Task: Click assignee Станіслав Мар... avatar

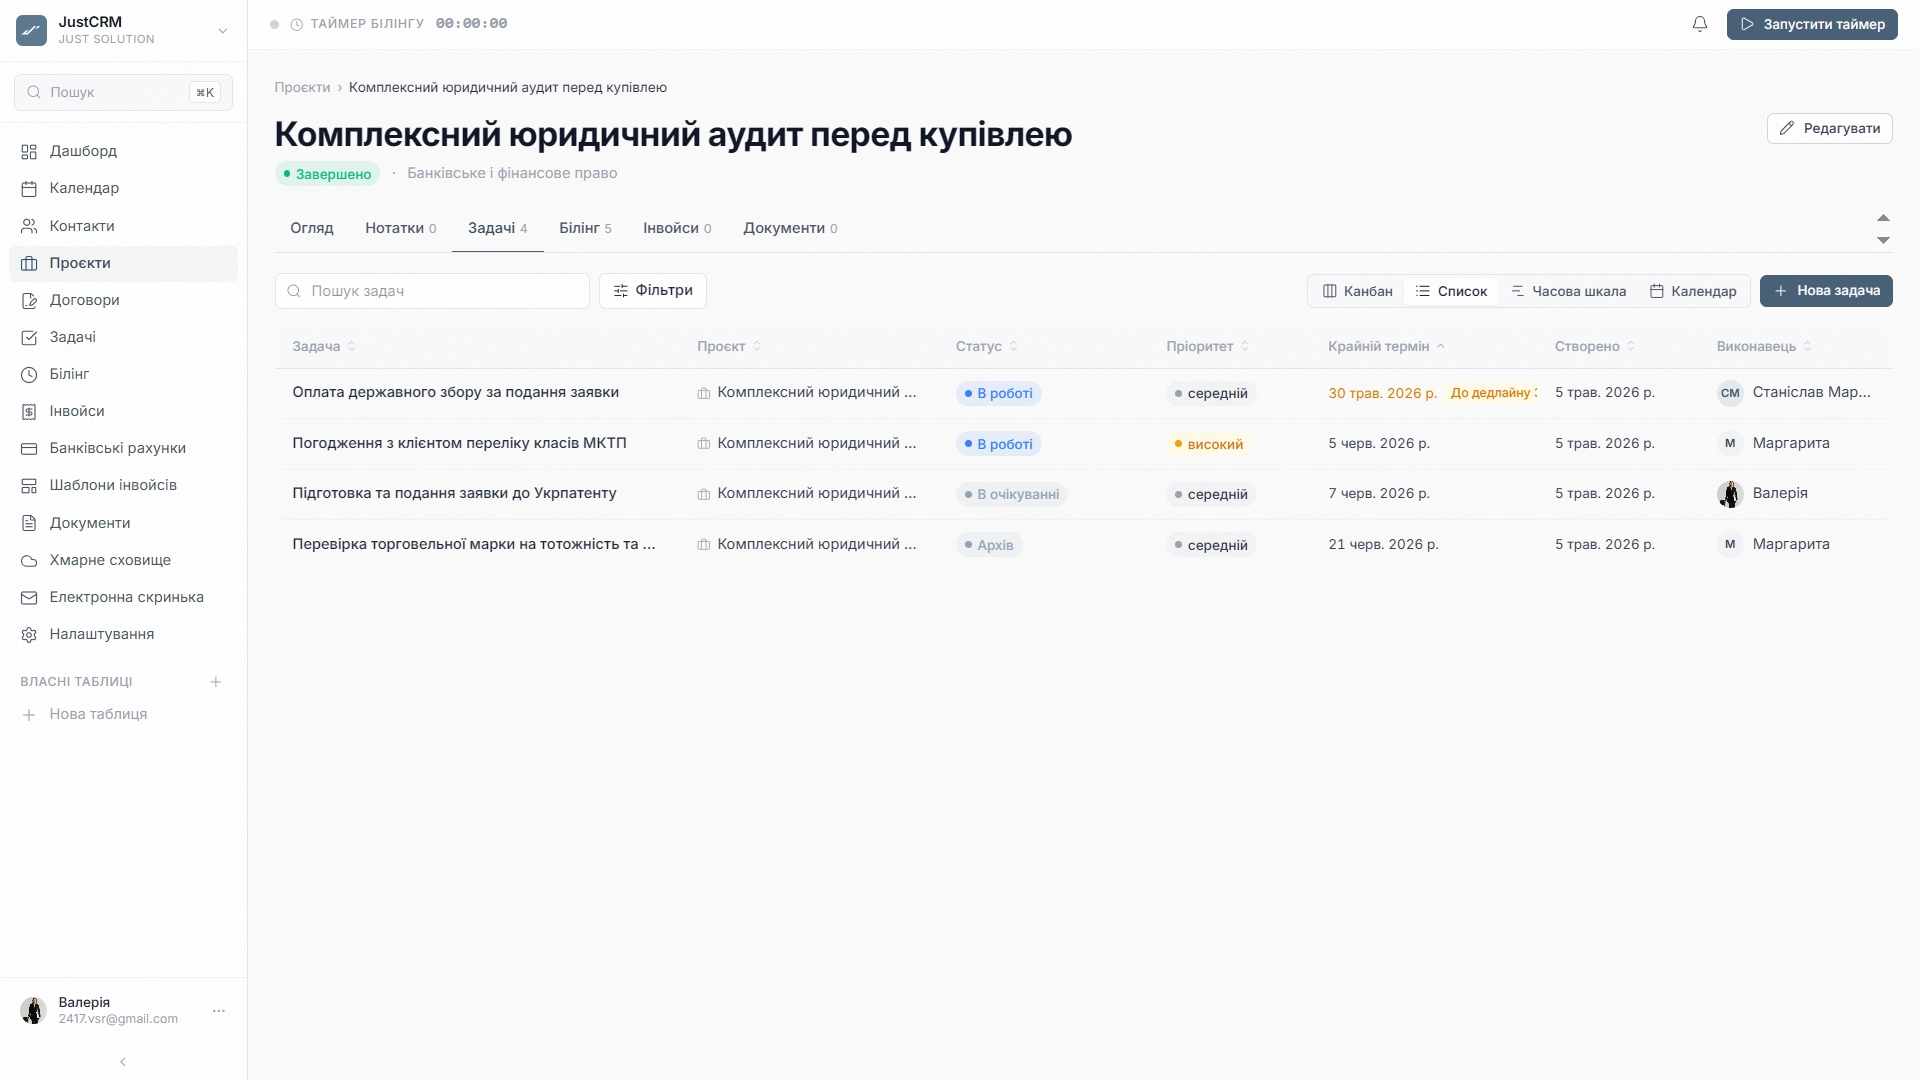Action: [1730, 393]
